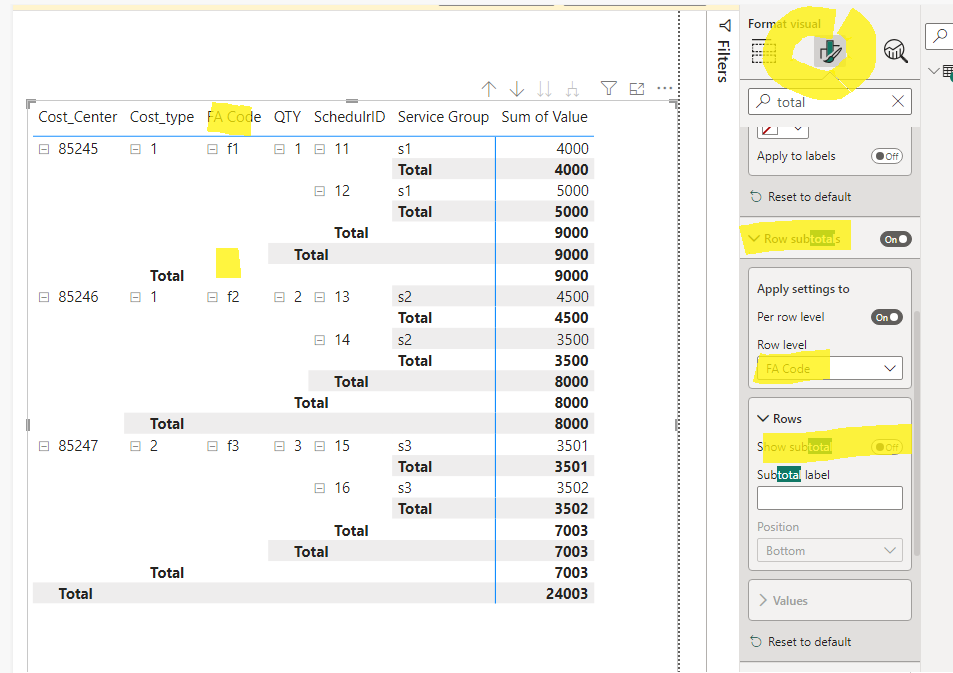Click the search icon in Data pane
The width and height of the screenshot is (953, 673).
coord(940,36)
